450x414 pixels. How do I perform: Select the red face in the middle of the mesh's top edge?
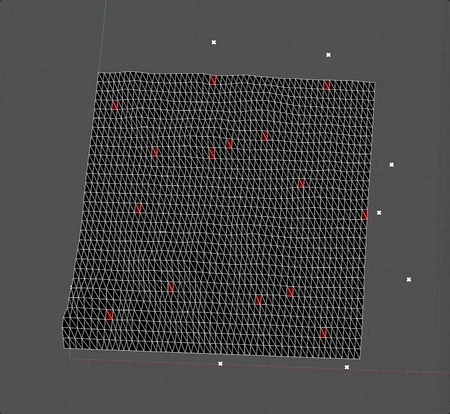coord(213,81)
